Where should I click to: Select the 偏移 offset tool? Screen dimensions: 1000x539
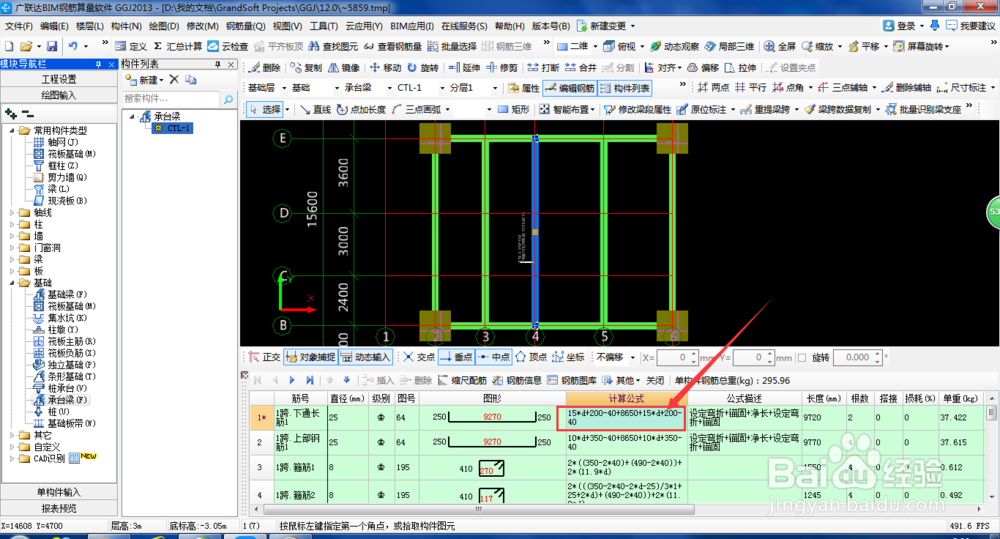point(703,68)
